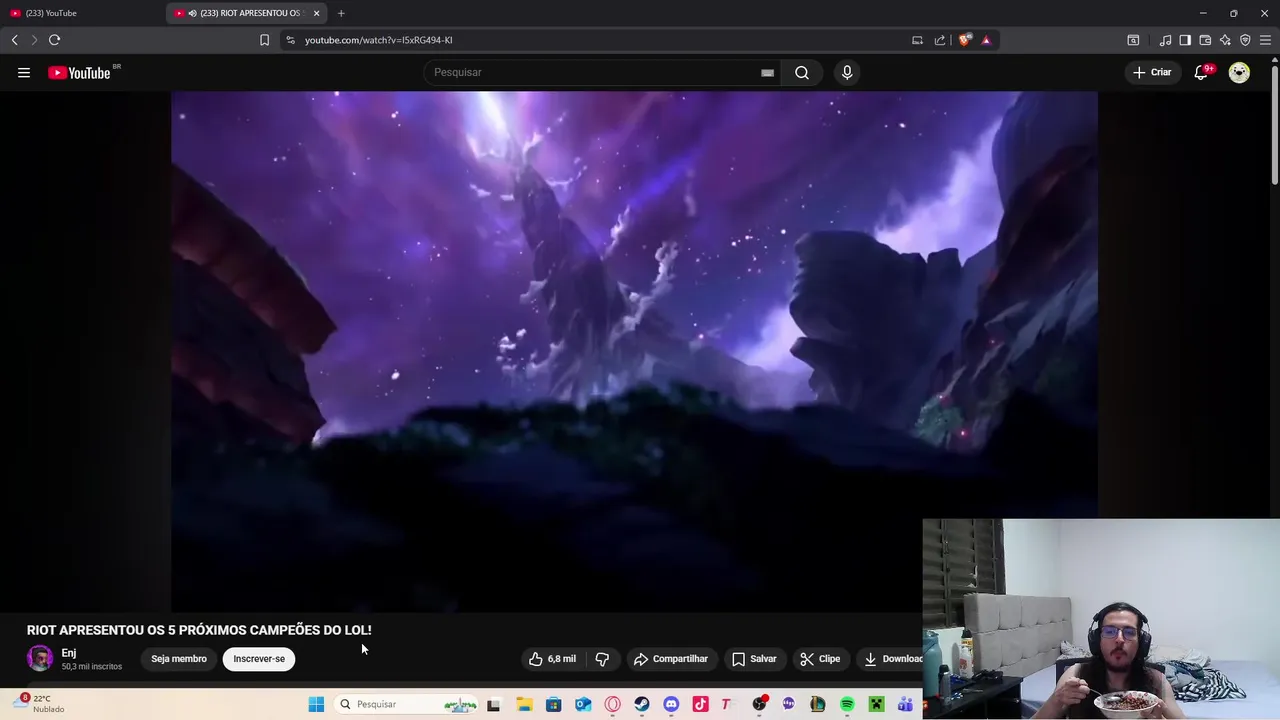Click the Download button below the video

892,659
